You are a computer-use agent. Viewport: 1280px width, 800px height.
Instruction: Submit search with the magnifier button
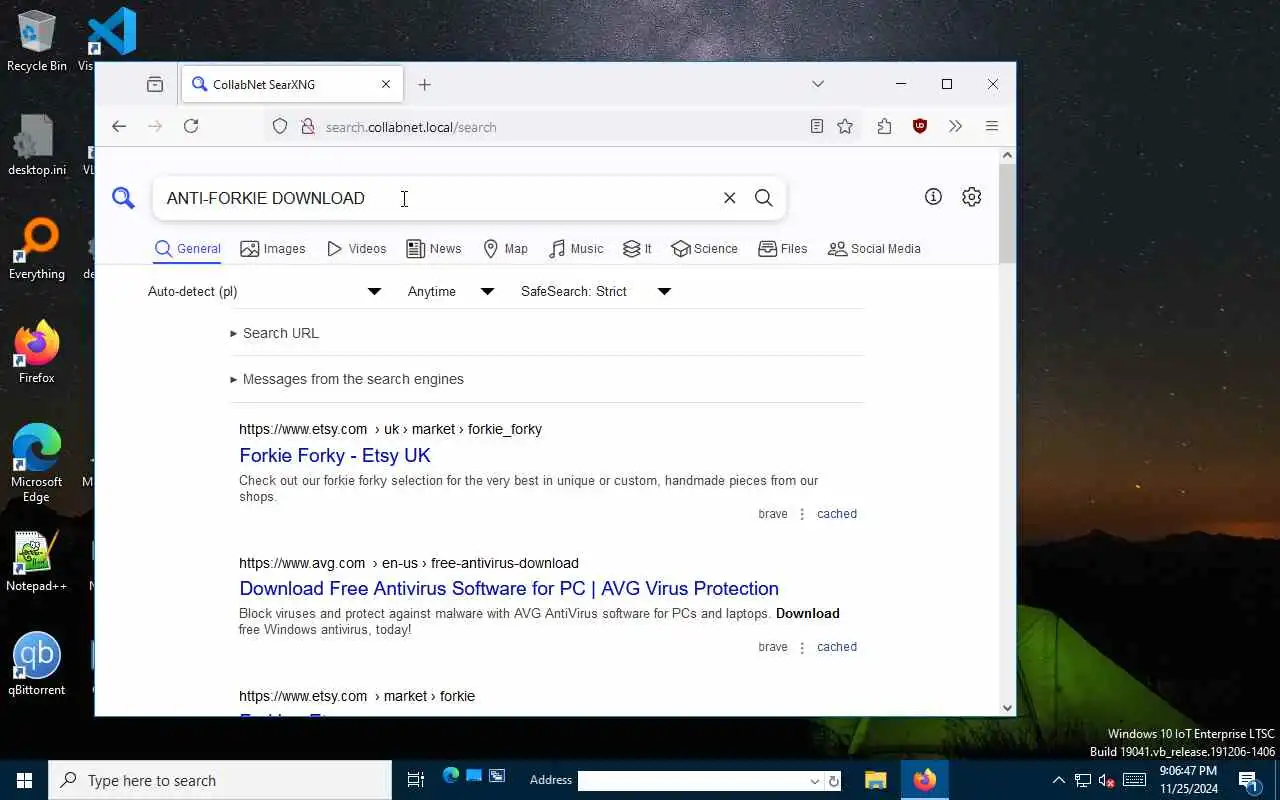[x=764, y=198]
